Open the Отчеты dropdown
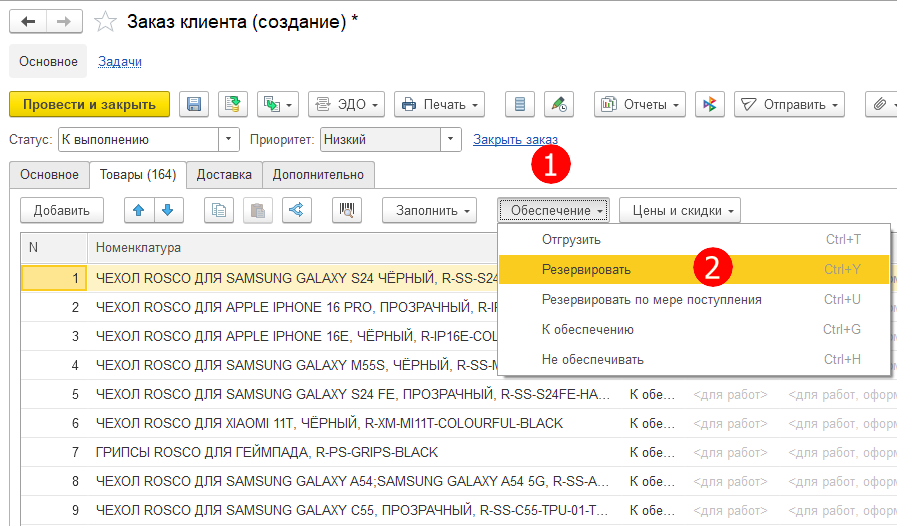This screenshot has width=897, height=526. (x=639, y=104)
